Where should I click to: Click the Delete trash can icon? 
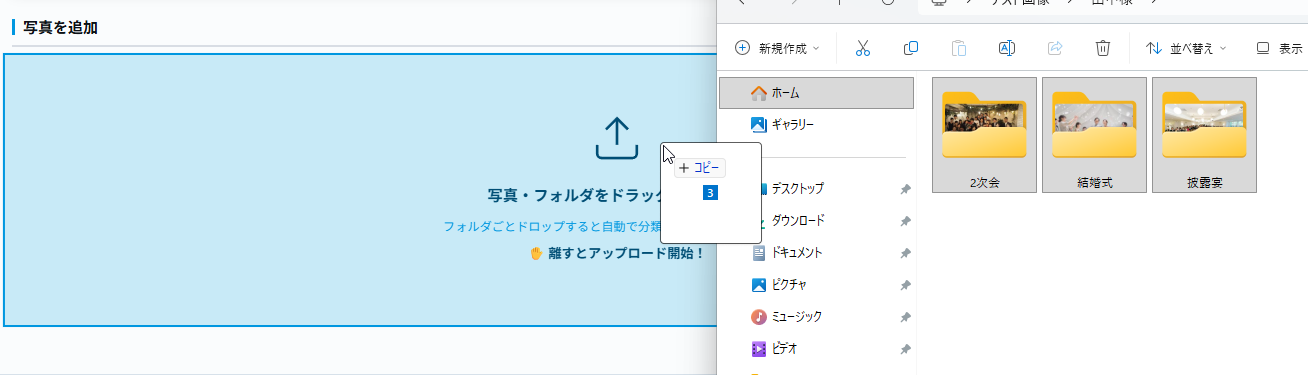(1103, 48)
